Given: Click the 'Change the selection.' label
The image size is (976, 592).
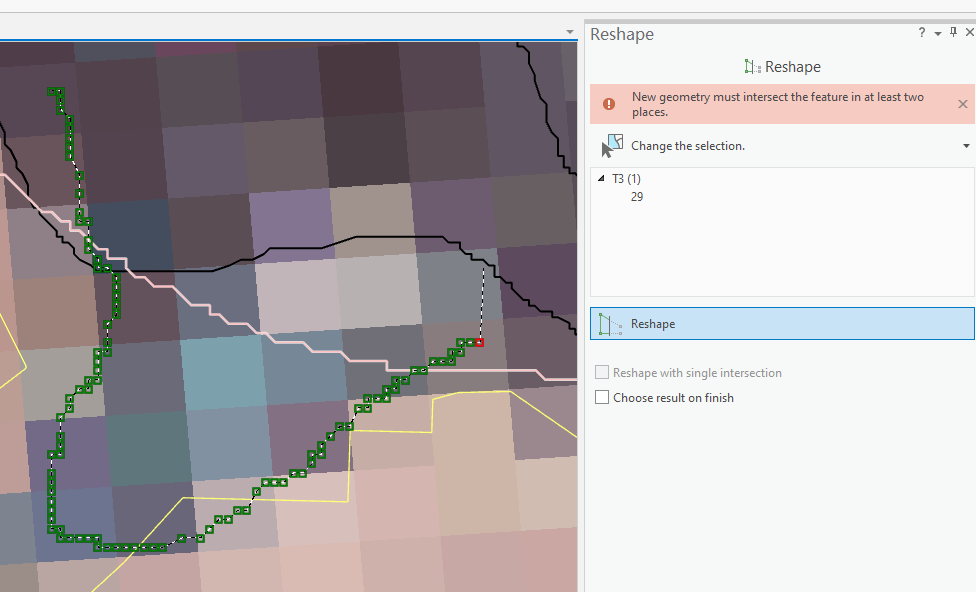Looking at the screenshot, I should [688, 146].
